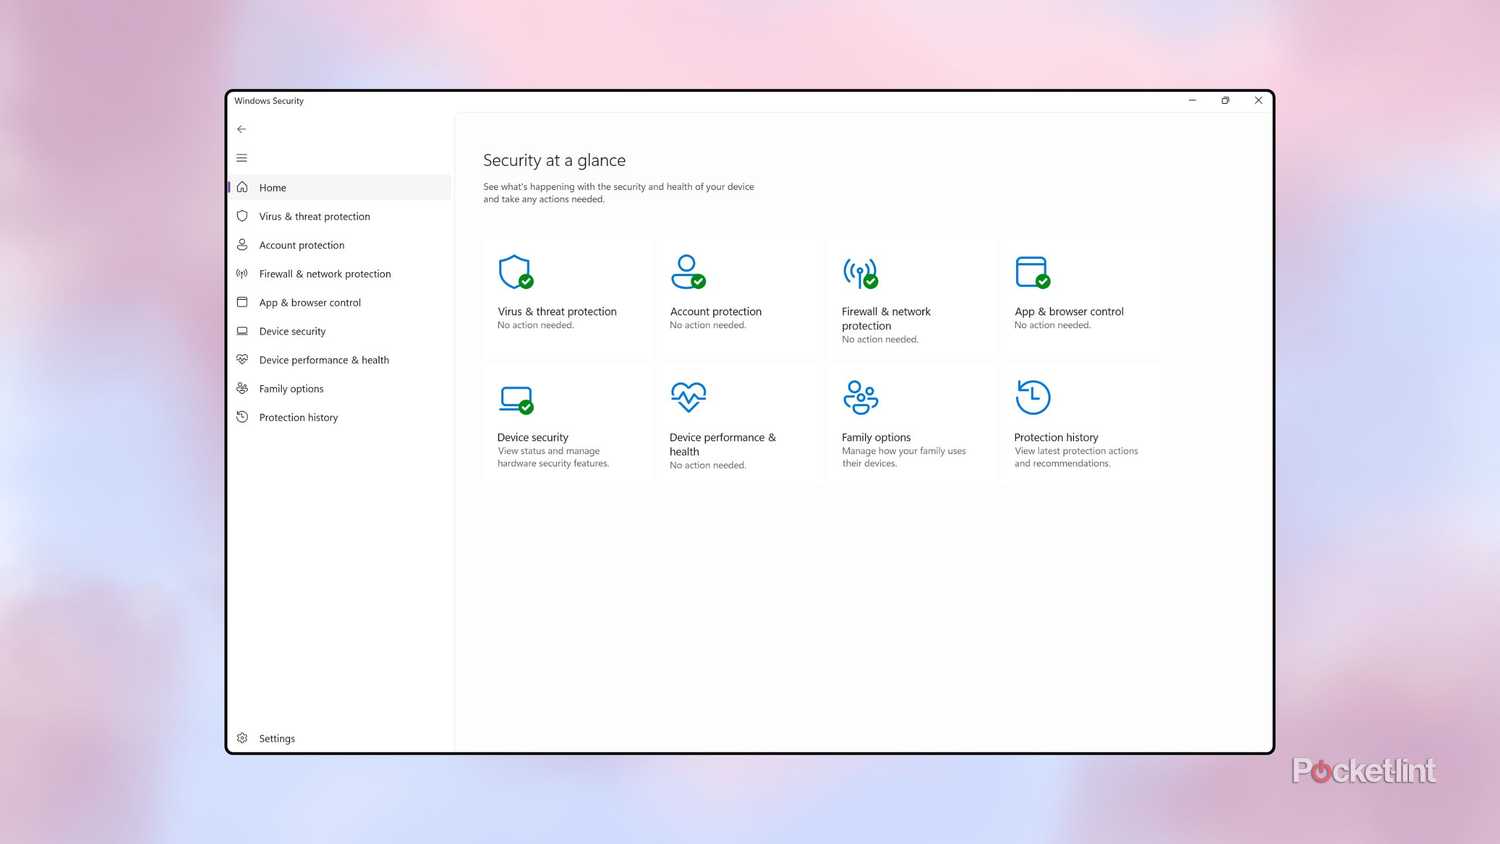Click the Windows Security title bar text
The height and width of the screenshot is (844, 1500).
click(x=268, y=100)
